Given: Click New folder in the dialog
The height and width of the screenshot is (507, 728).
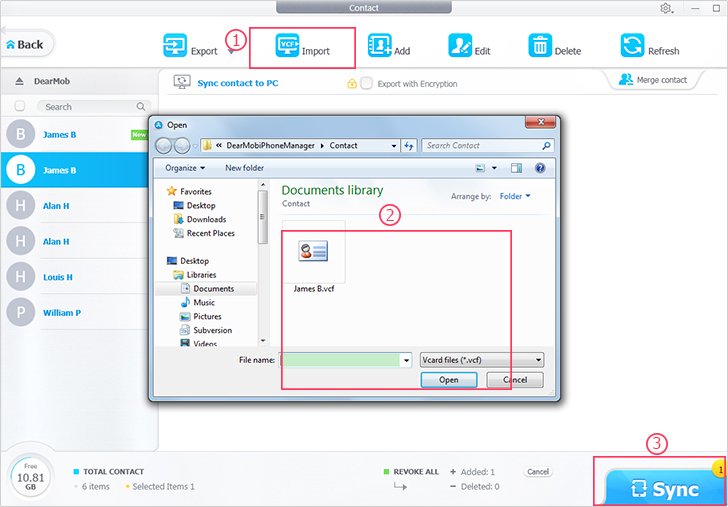Looking at the screenshot, I should (245, 168).
